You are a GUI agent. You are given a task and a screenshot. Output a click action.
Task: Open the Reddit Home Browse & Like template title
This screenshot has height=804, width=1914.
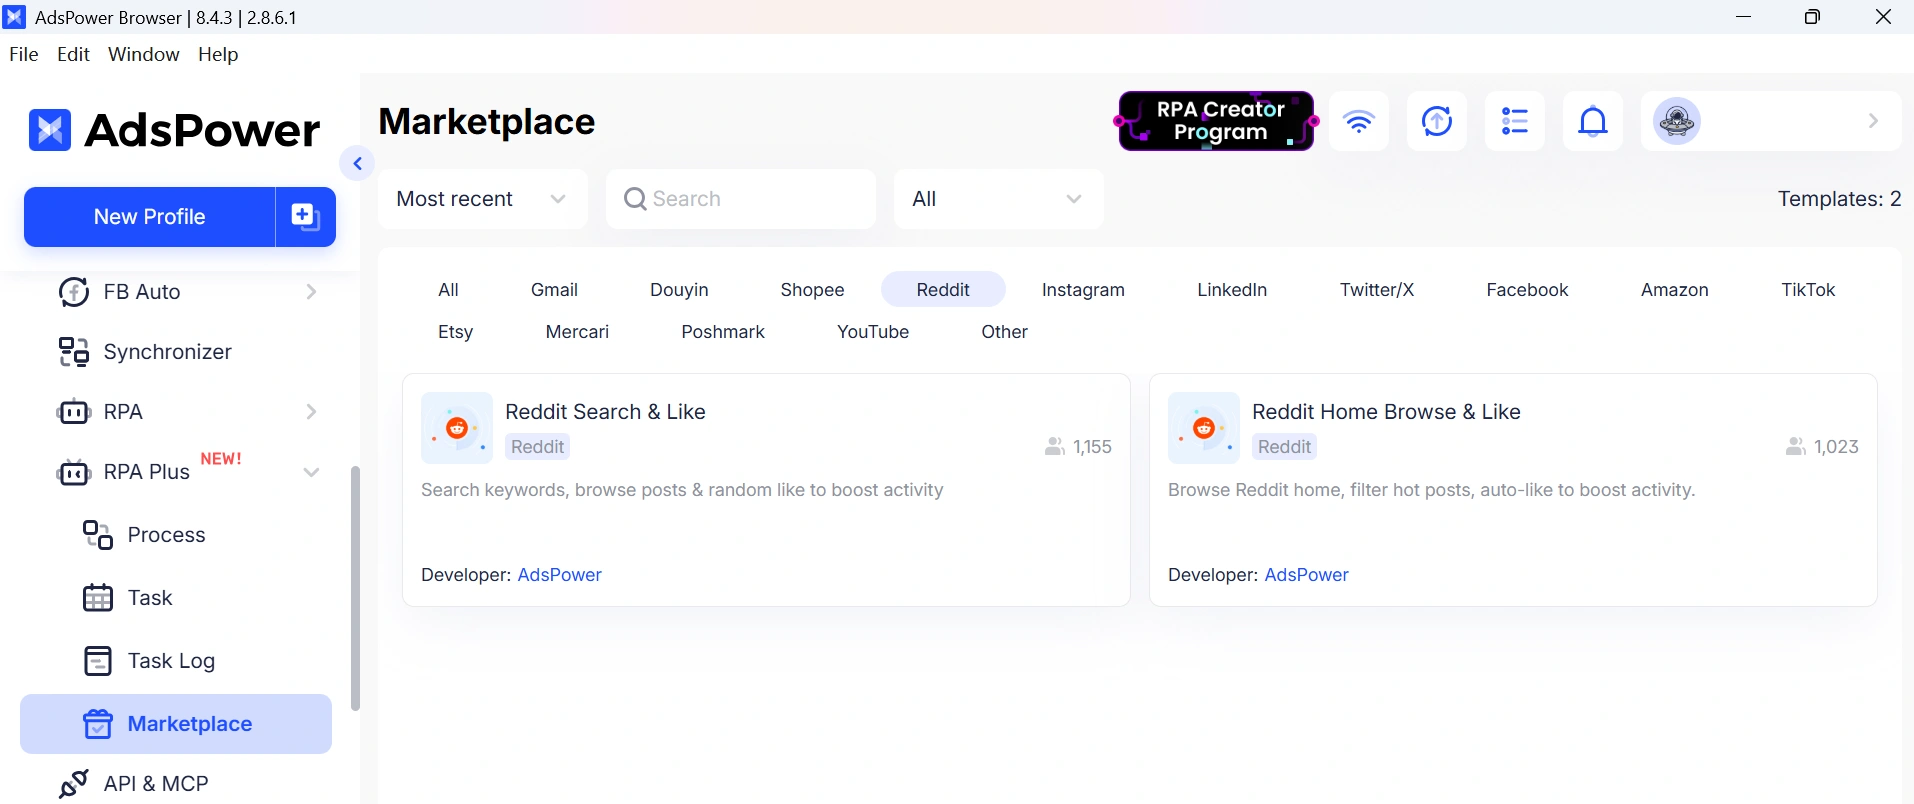click(x=1386, y=412)
